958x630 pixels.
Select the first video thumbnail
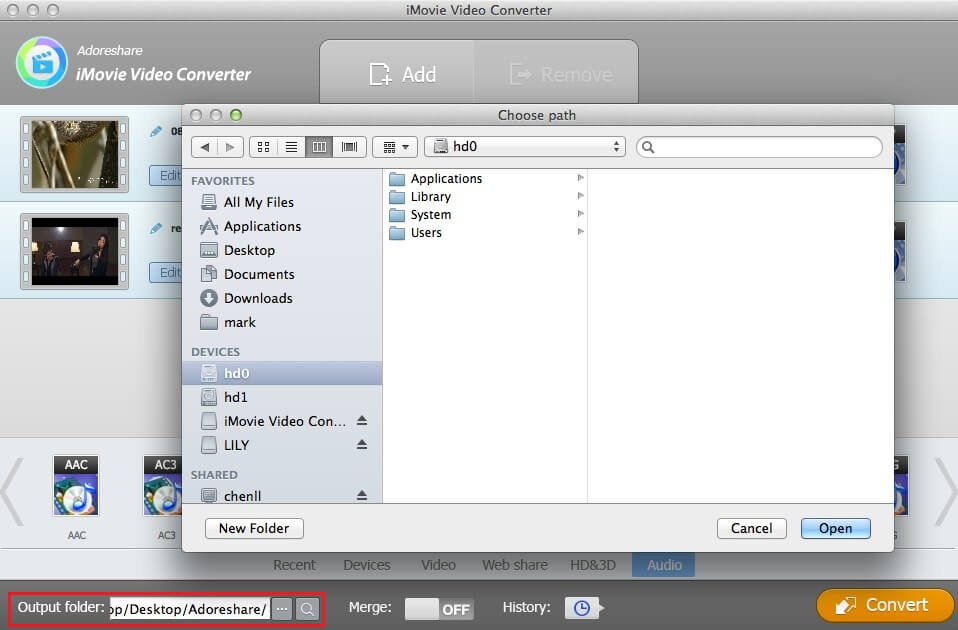tap(75, 154)
